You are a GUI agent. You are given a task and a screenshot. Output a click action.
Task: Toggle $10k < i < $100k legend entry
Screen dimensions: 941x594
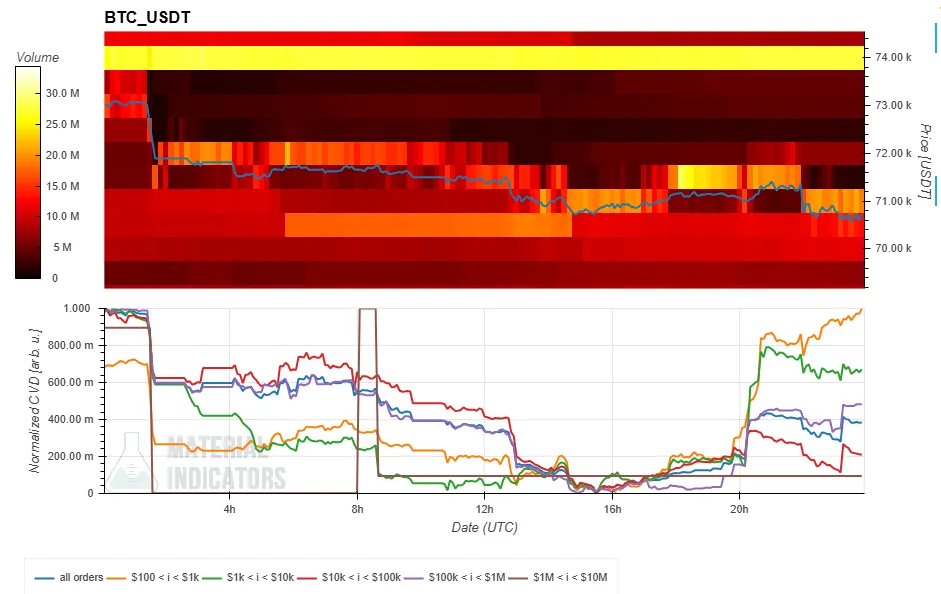tap(355, 577)
